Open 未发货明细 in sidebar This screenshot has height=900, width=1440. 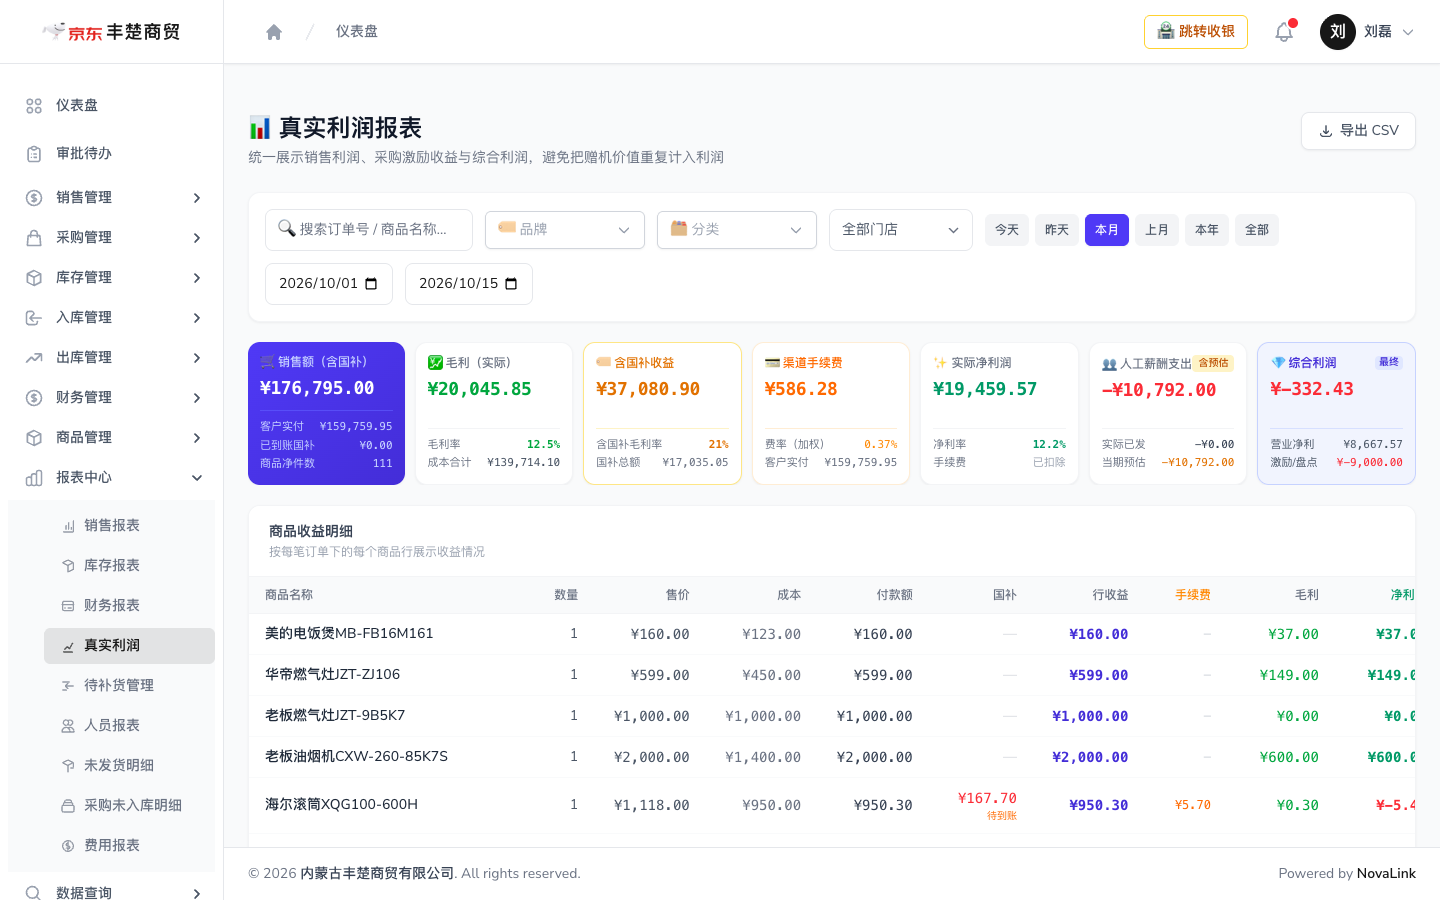tap(129, 766)
